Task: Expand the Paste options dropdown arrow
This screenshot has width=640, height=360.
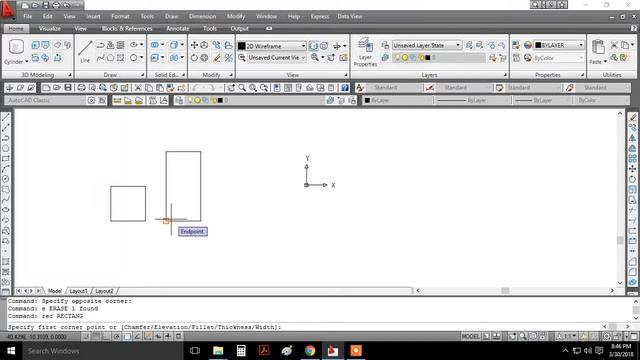Action: click(605, 62)
